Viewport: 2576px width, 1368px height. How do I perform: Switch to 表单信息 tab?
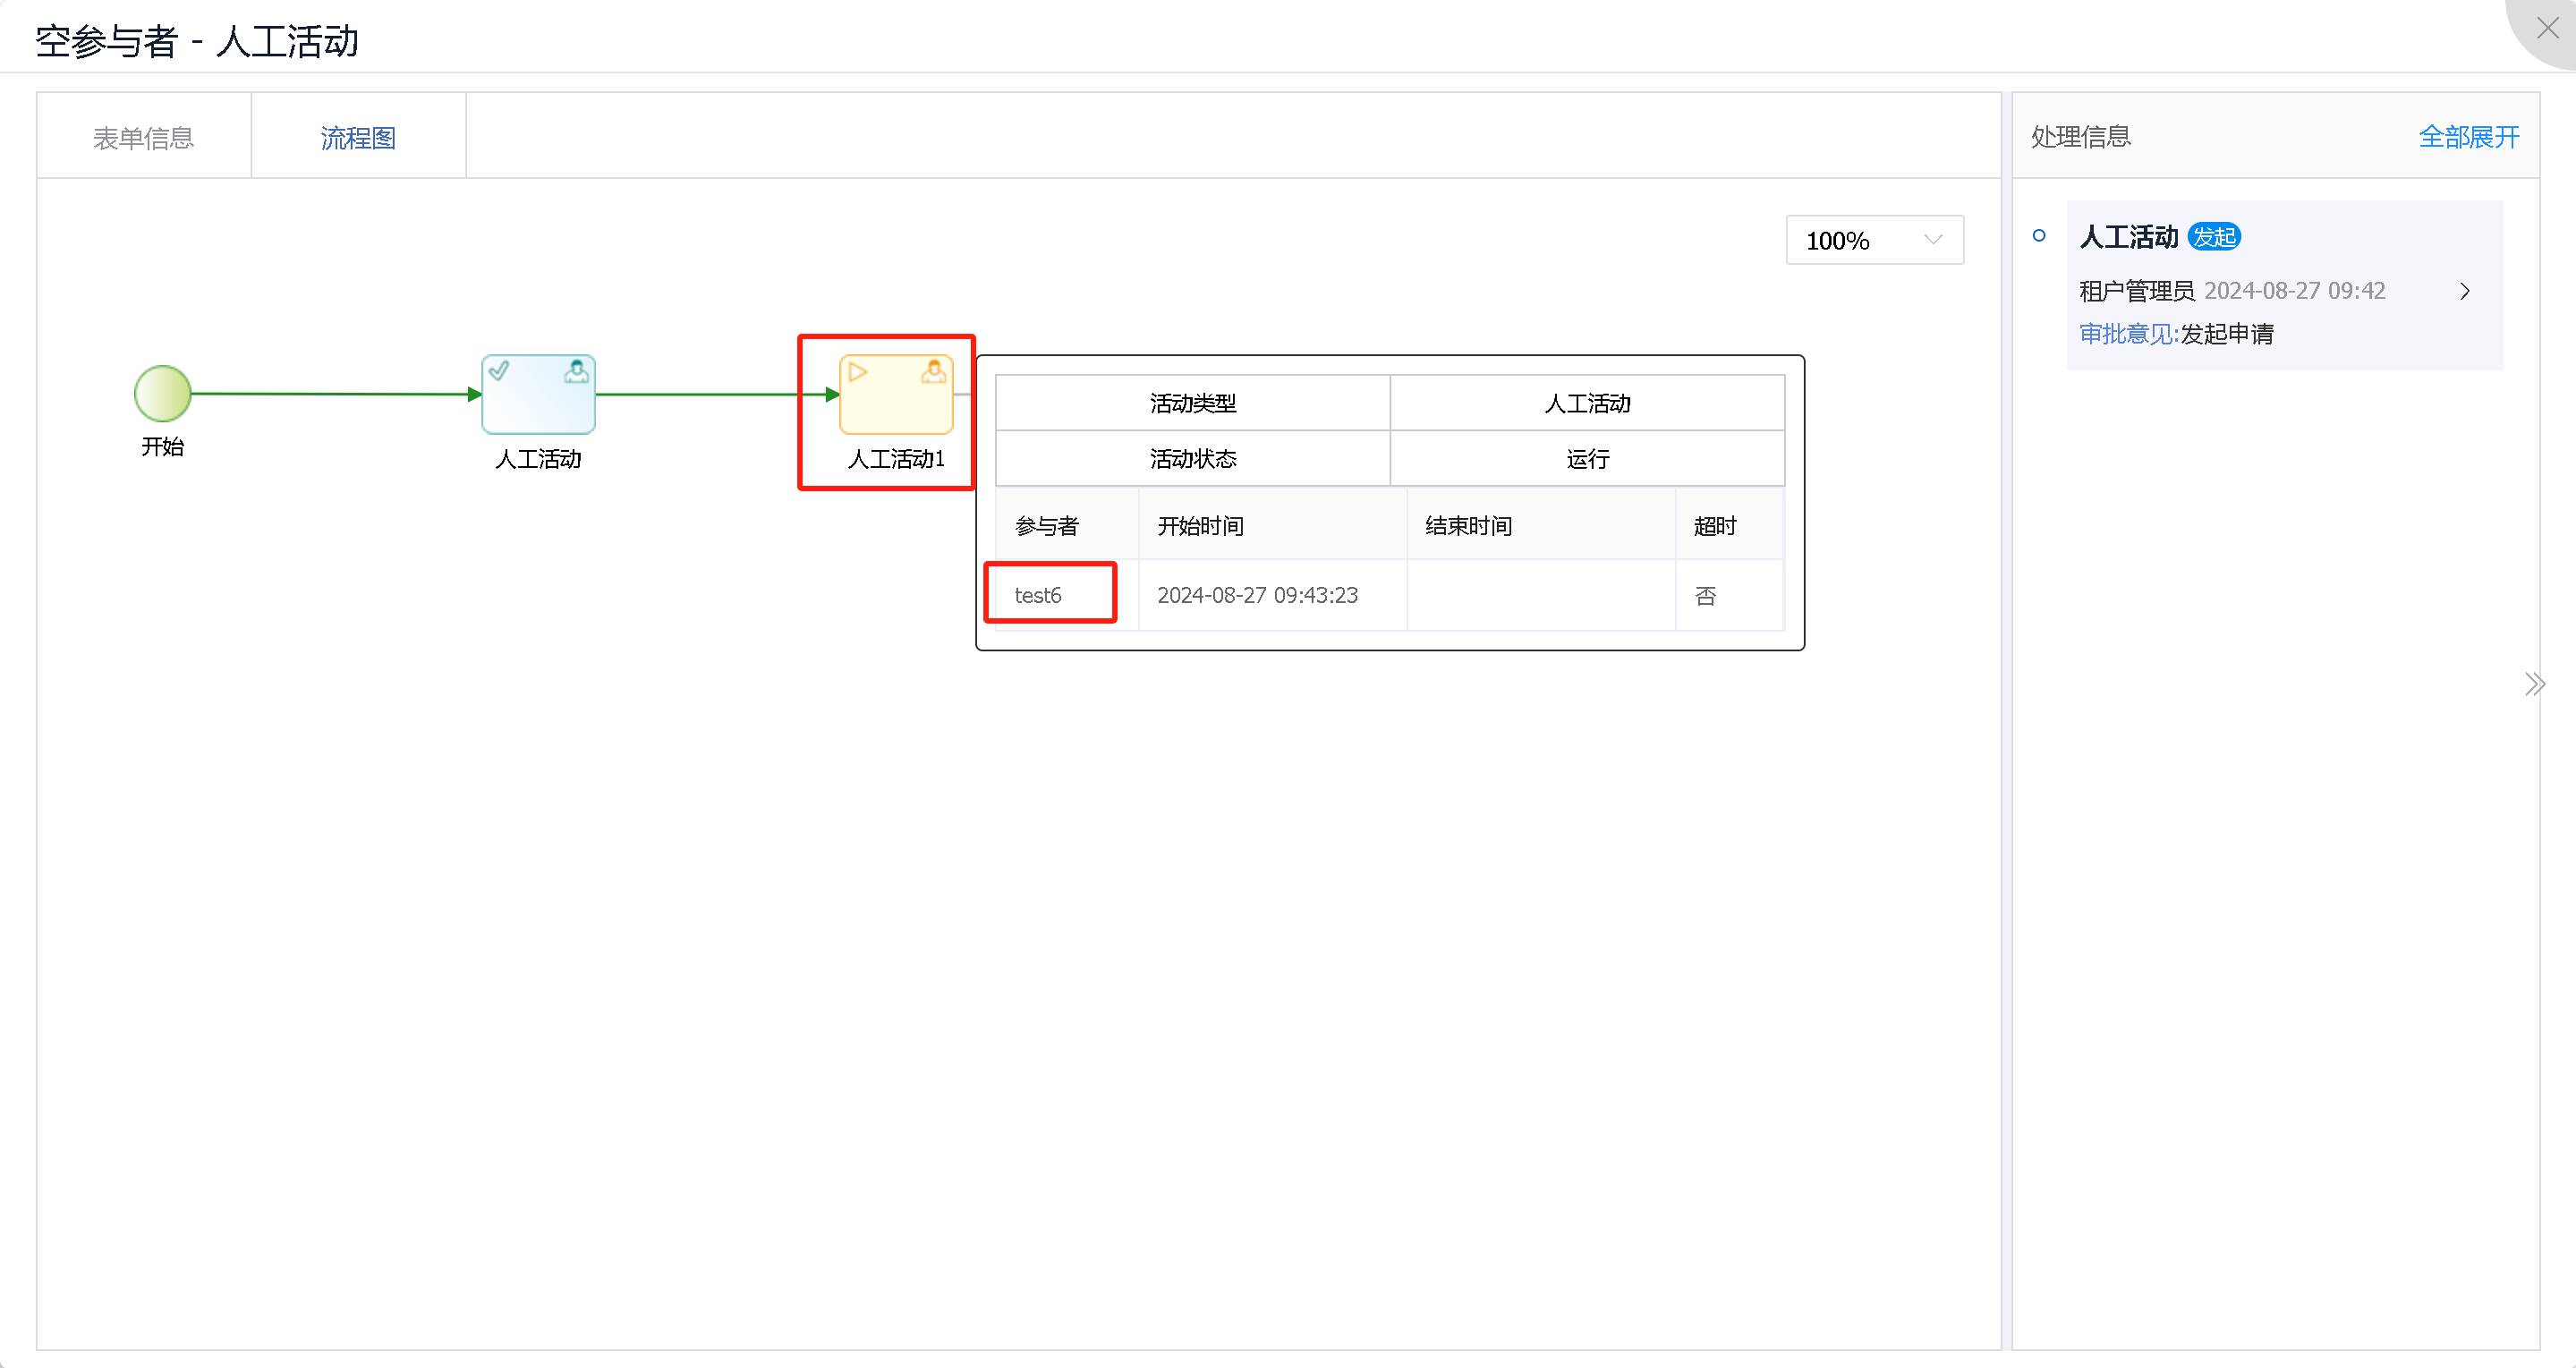[143, 137]
